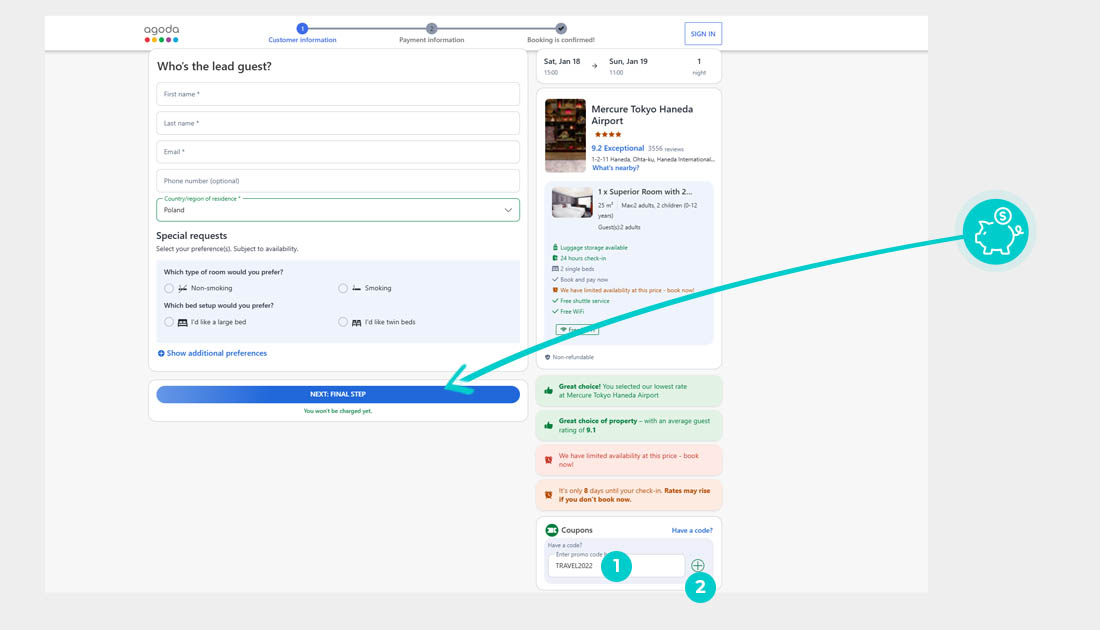Image resolution: width=1100 pixels, height=630 pixels.
Task: Click the Non-refundable shield icon
Action: click(x=548, y=357)
